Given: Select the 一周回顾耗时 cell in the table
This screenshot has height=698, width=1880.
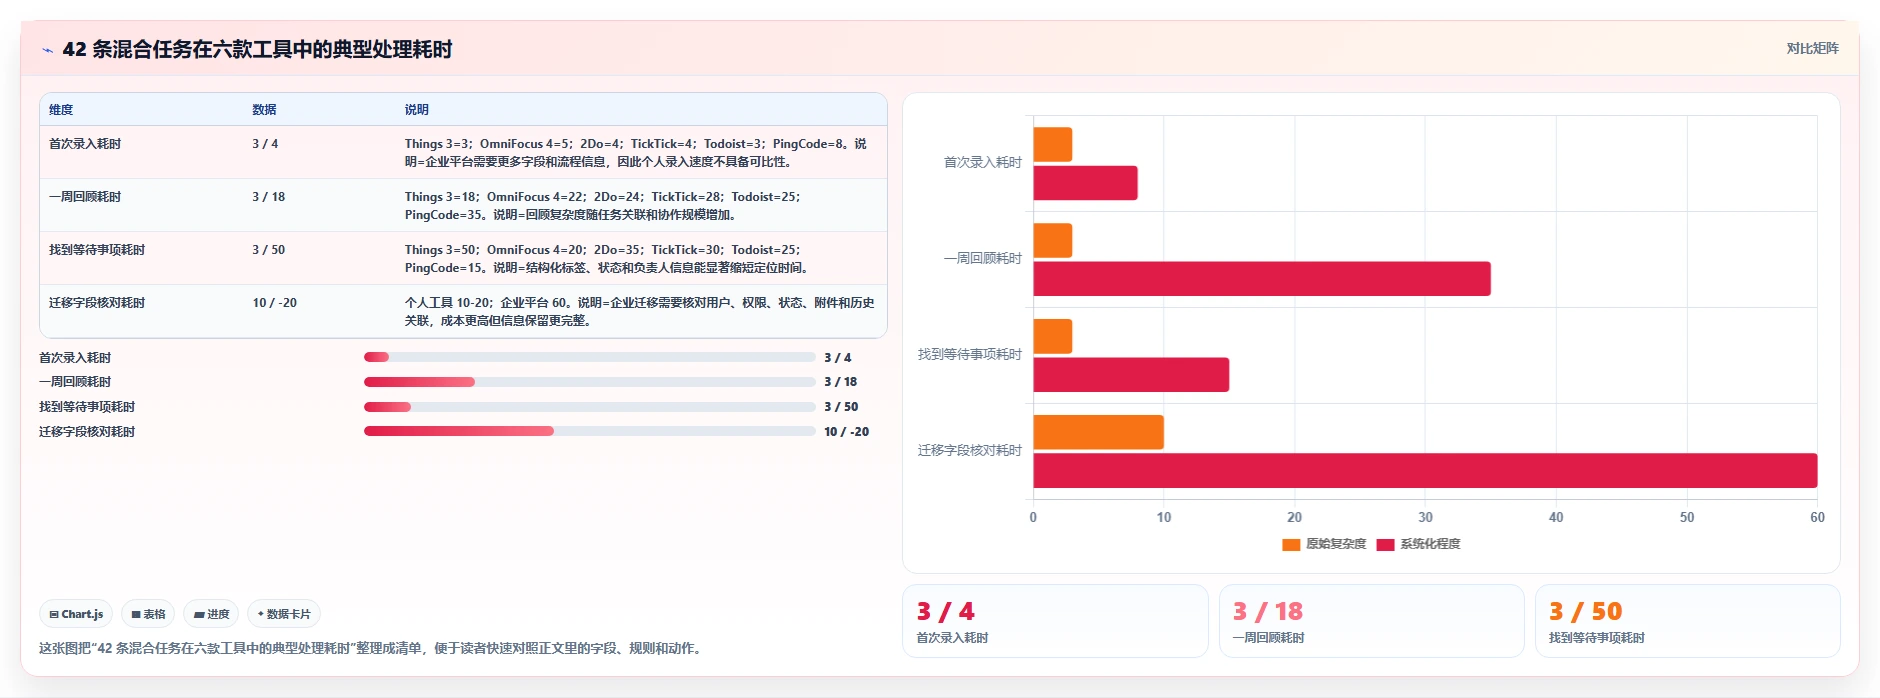Looking at the screenshot, I should click(x=85, y=197).
